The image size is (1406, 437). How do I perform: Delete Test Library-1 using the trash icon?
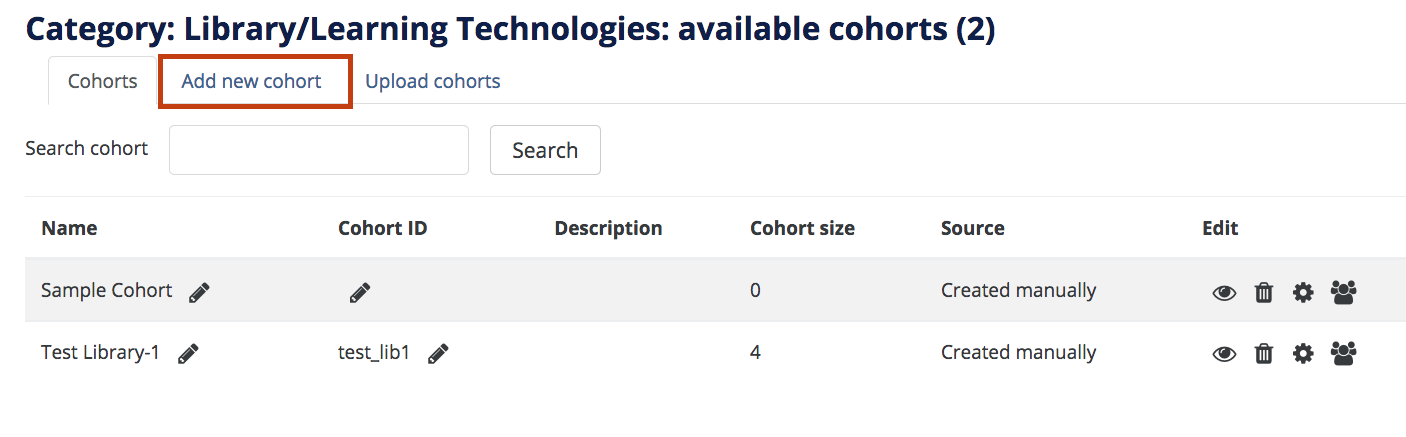[x=1264, y=354]
